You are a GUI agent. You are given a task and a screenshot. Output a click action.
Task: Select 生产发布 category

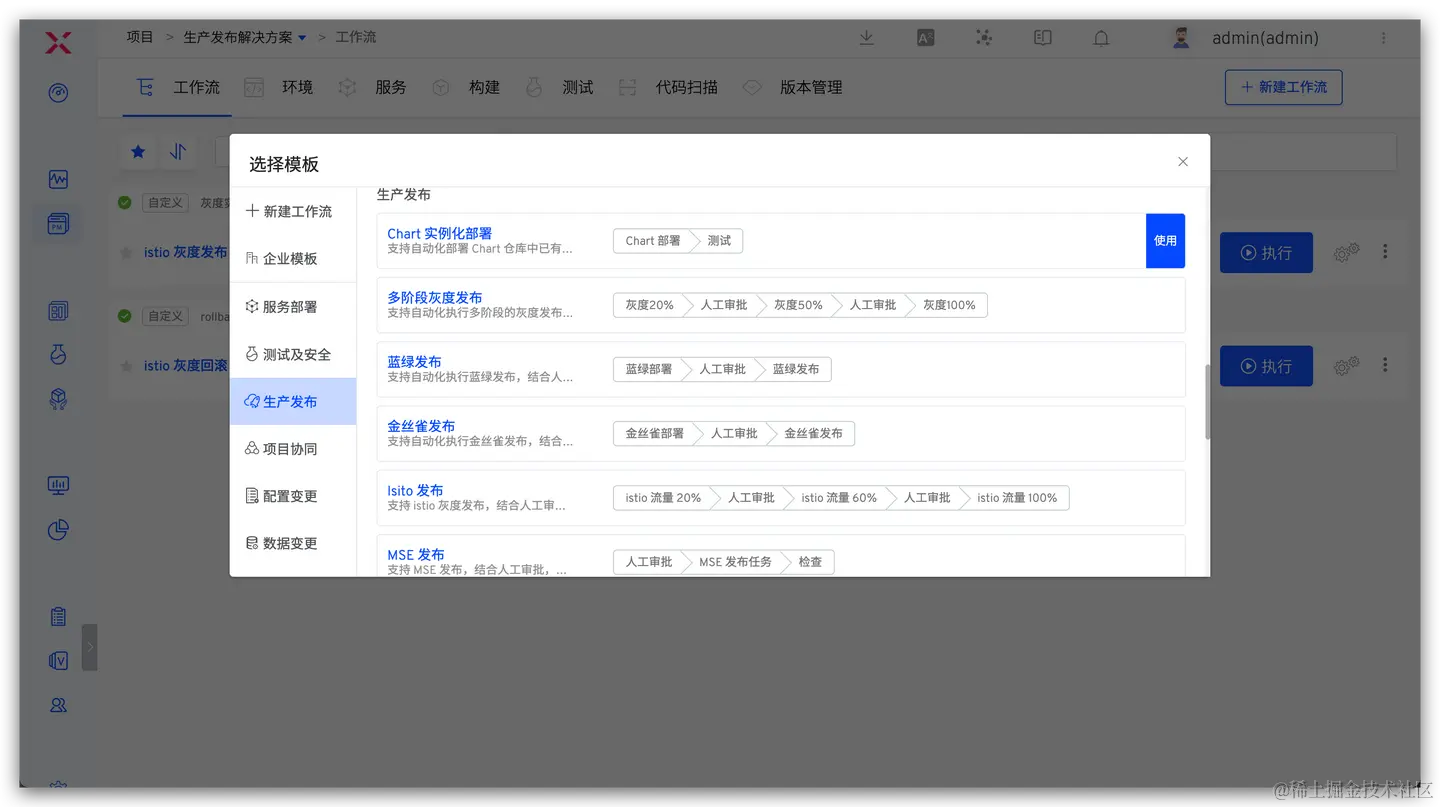[x=293, y=401]
